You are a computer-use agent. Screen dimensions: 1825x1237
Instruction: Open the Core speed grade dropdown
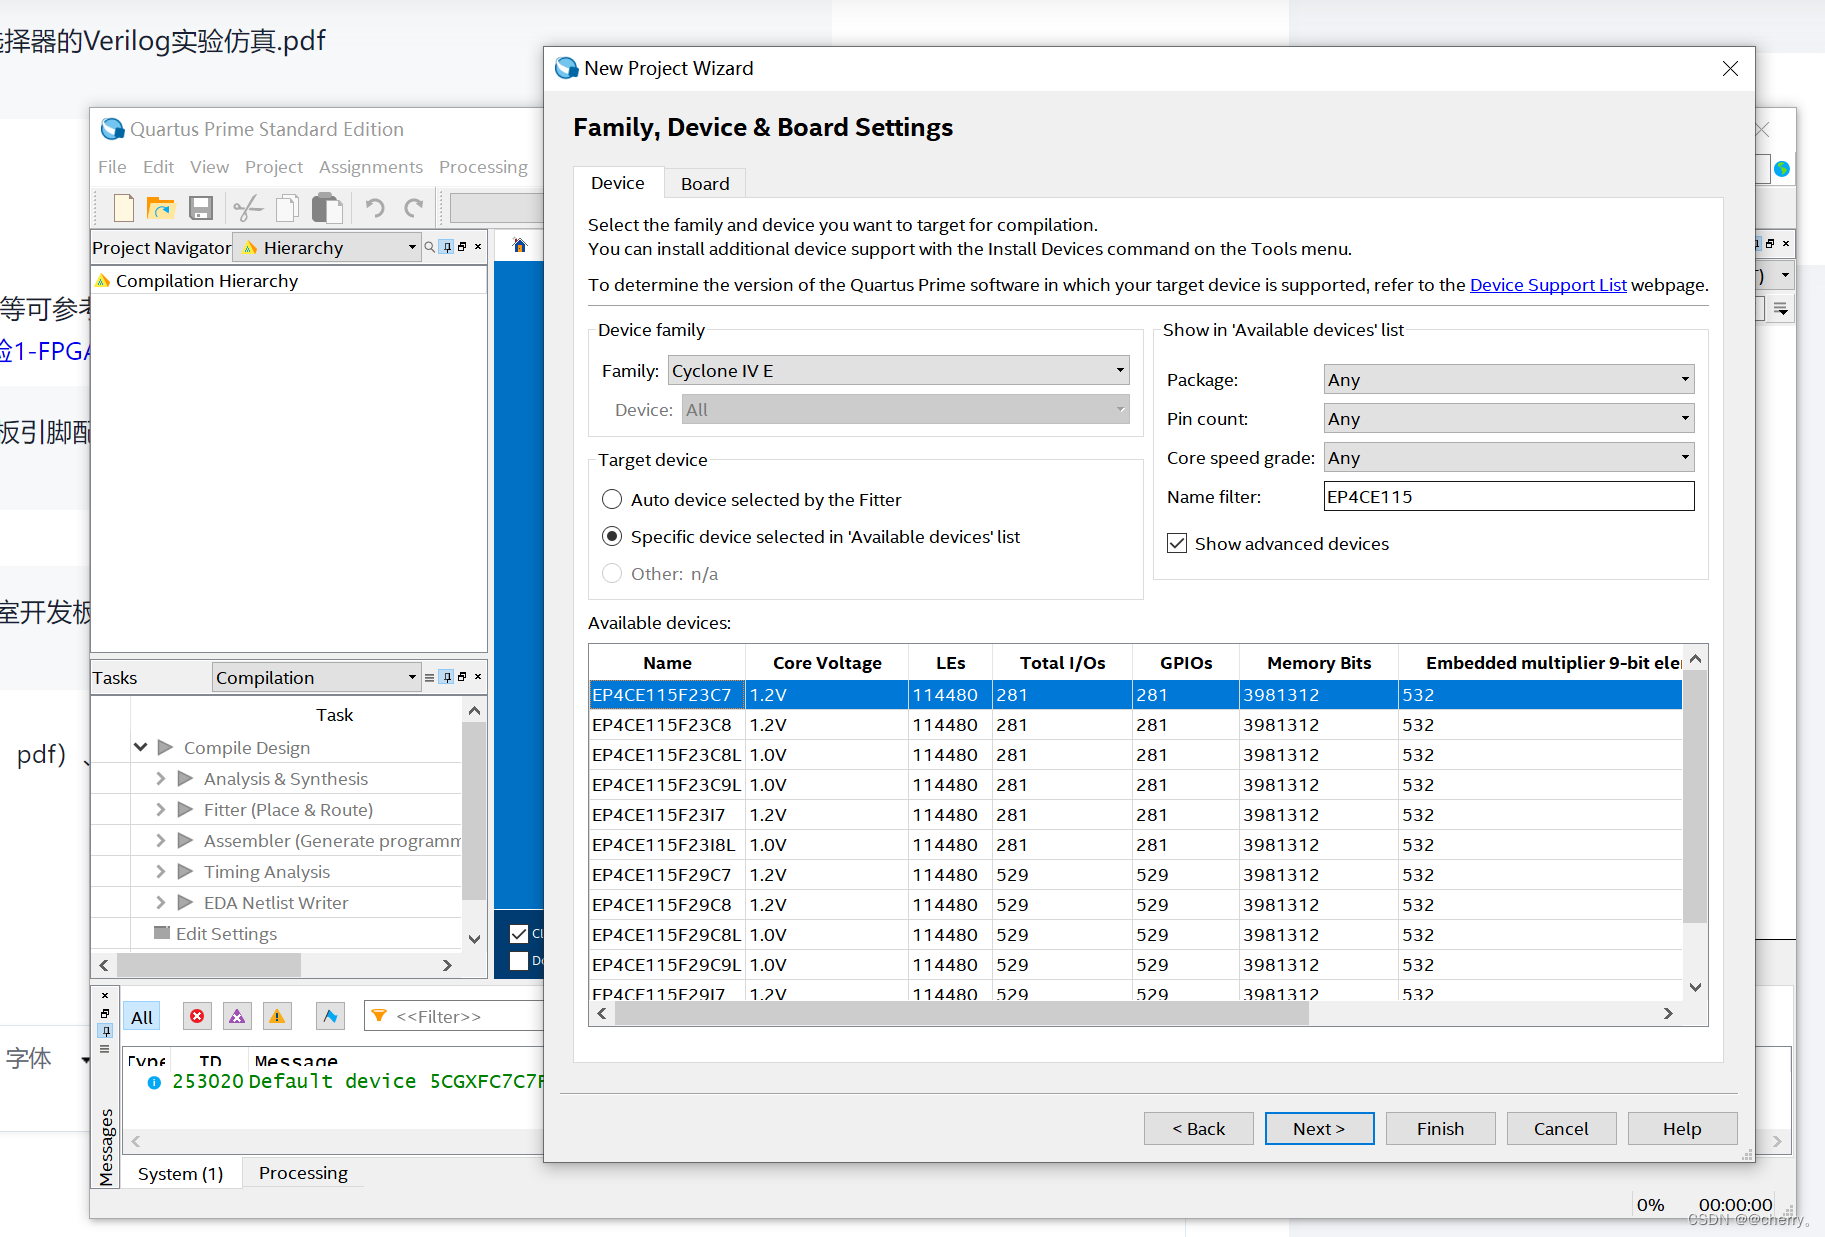tap(1508, 457)
